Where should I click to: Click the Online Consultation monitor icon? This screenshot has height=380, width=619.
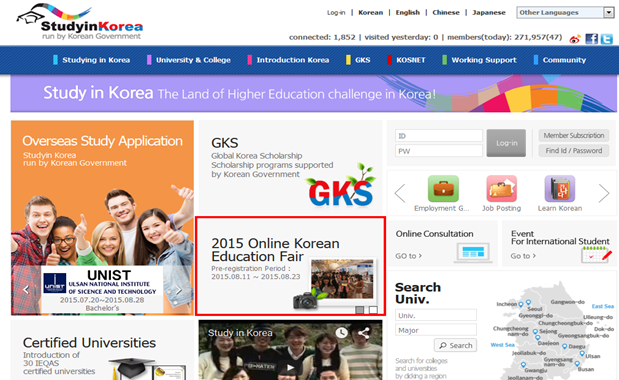coord(473,253)
